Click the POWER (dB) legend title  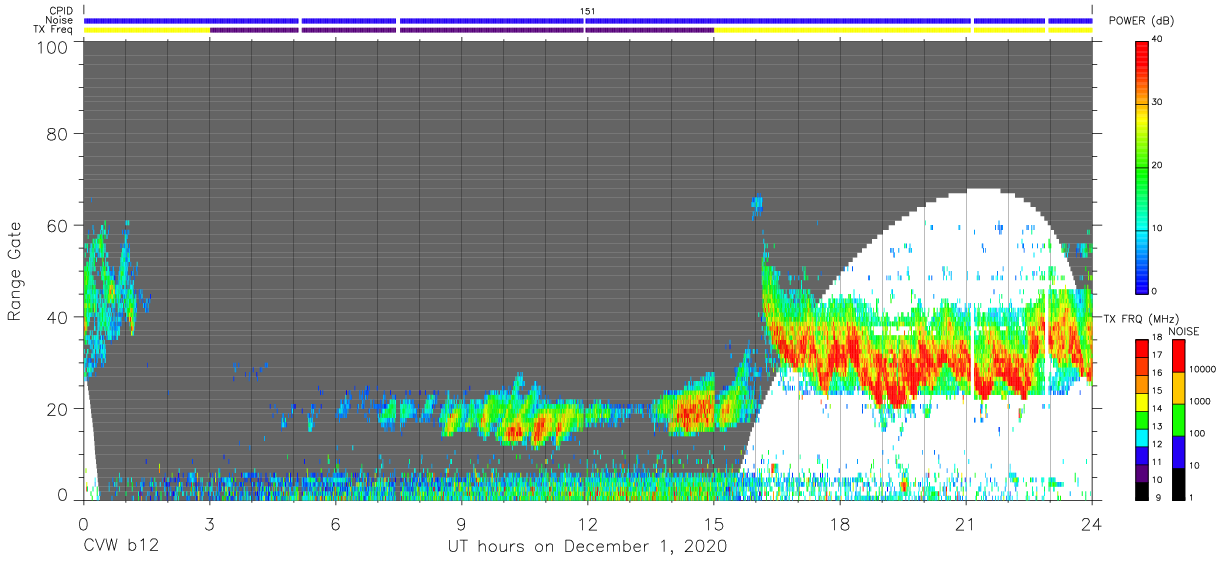(1142, 21)
